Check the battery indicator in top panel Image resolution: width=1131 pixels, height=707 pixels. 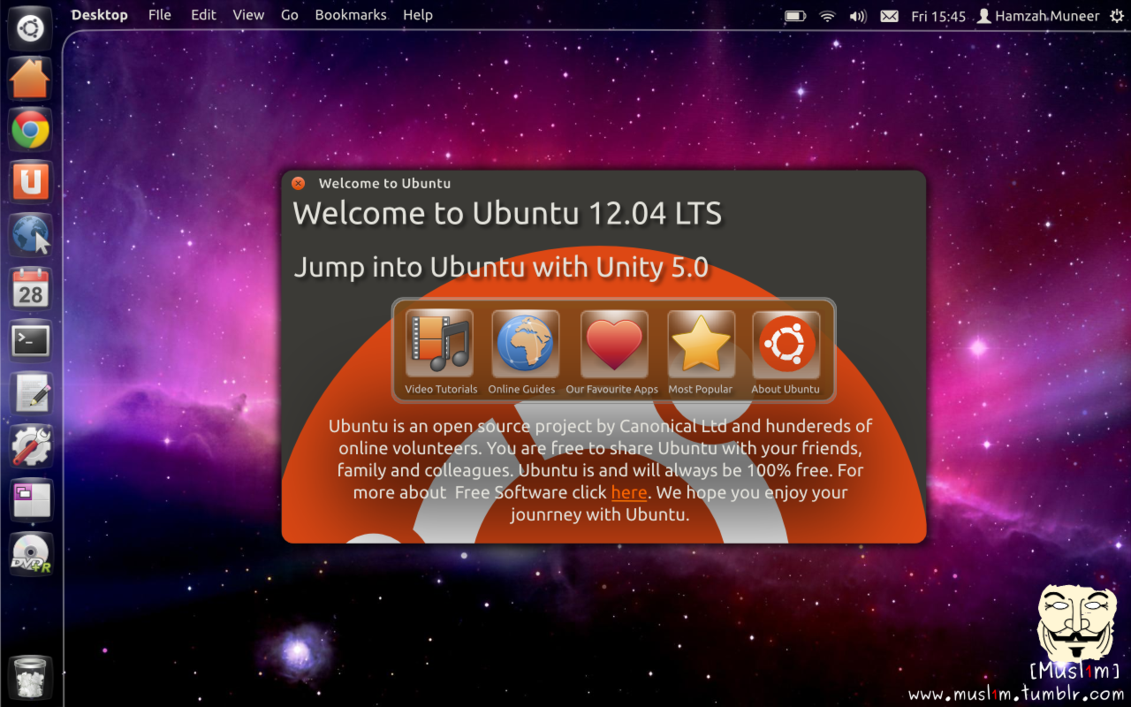[x=795, y=16]
